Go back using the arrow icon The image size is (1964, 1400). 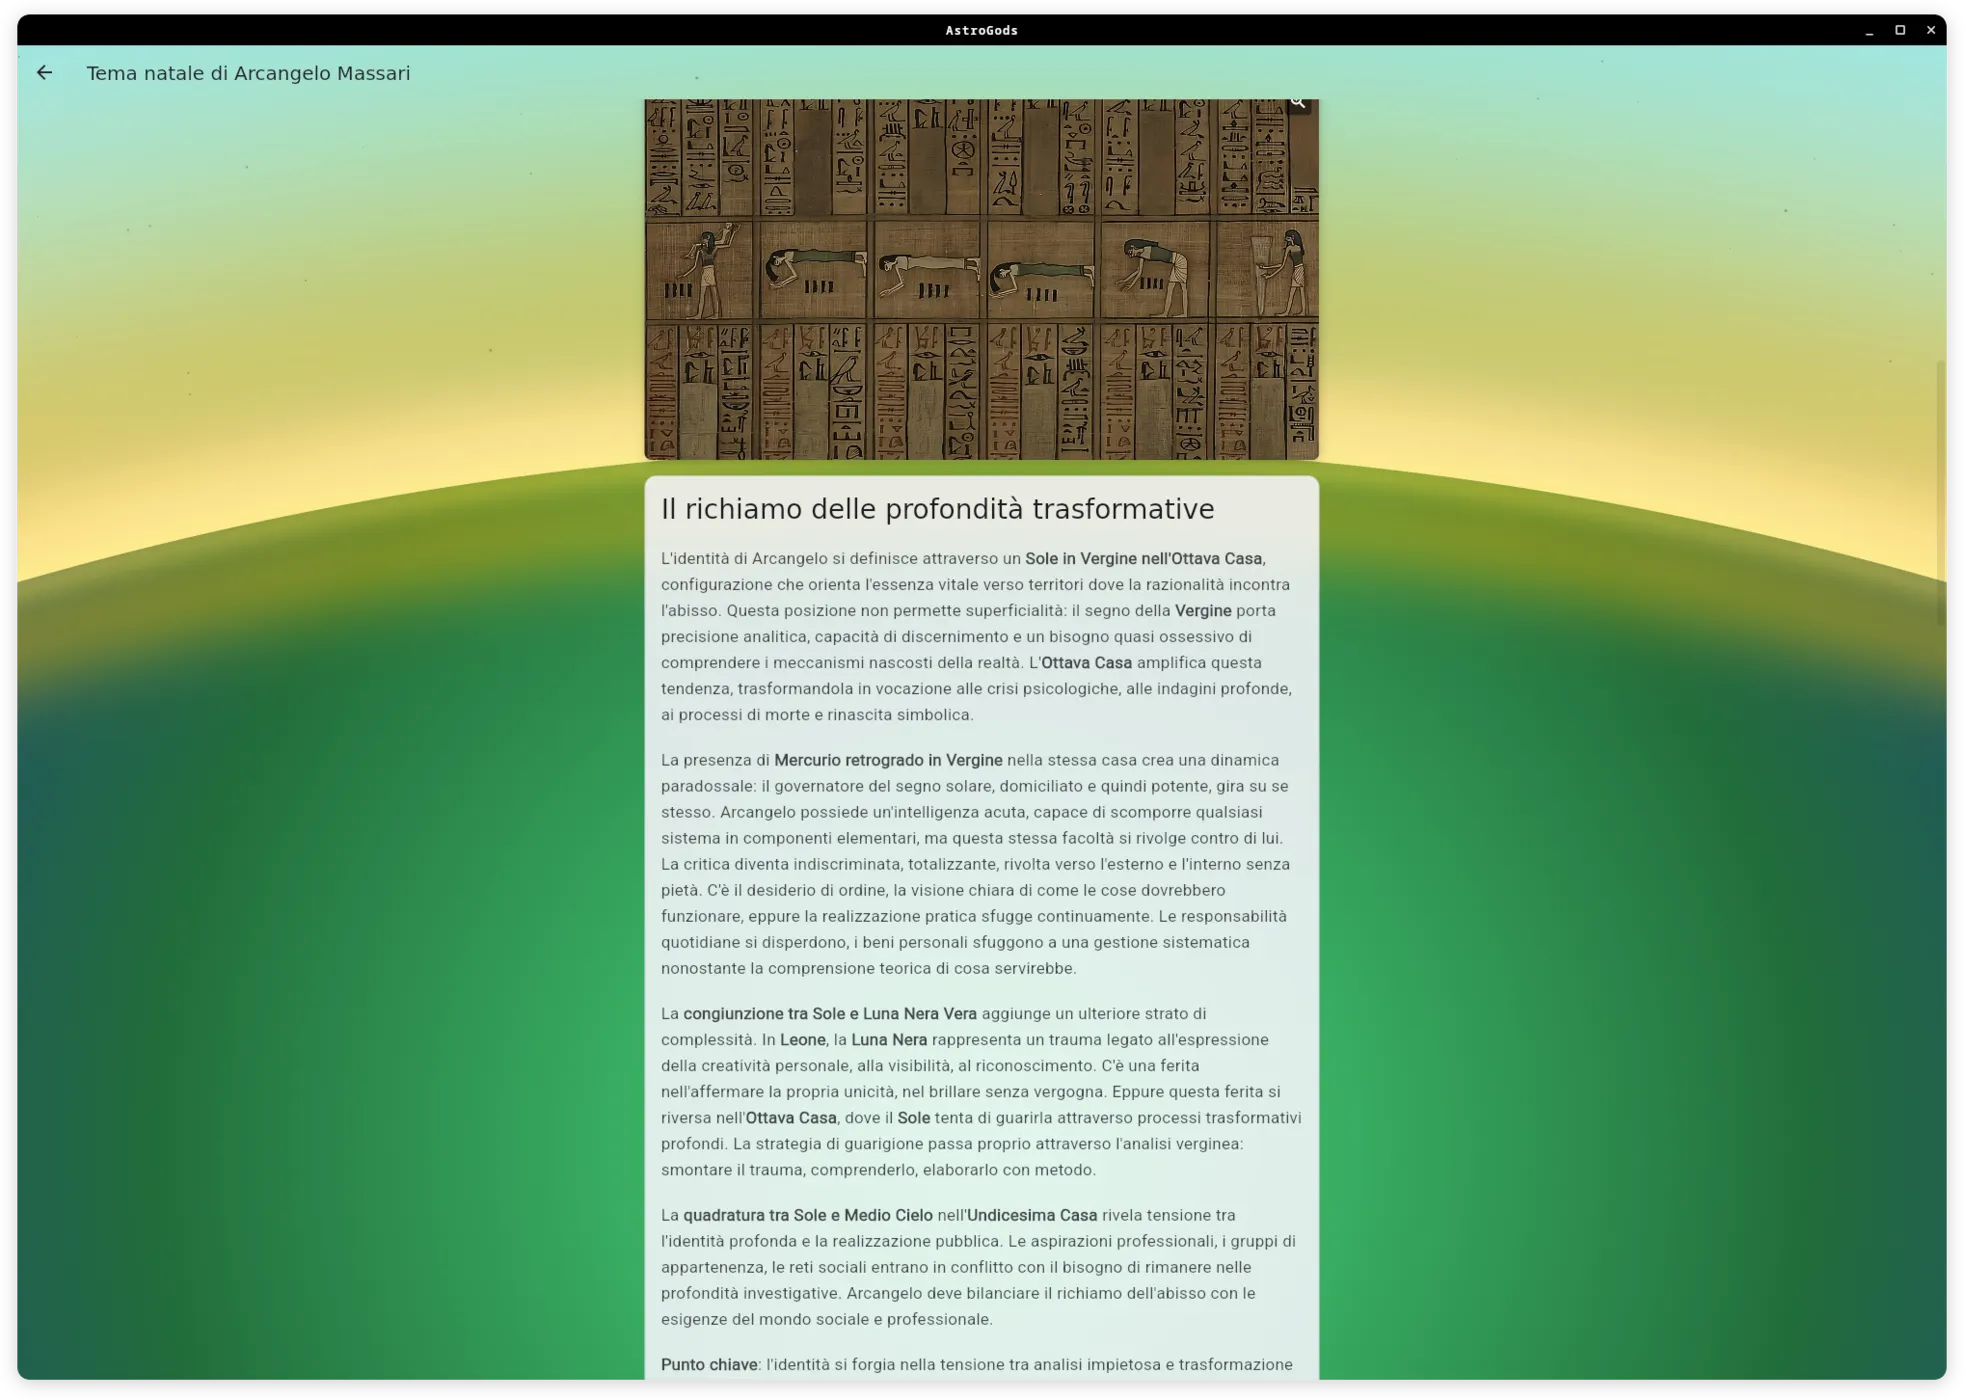tap(44, 72)
